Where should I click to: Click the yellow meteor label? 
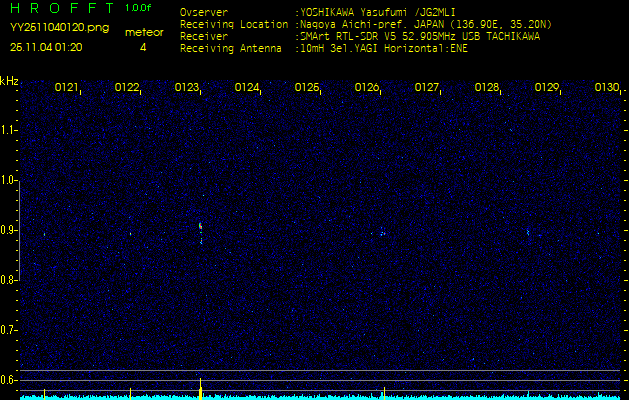pyautogui.click(x=144, y=32)
